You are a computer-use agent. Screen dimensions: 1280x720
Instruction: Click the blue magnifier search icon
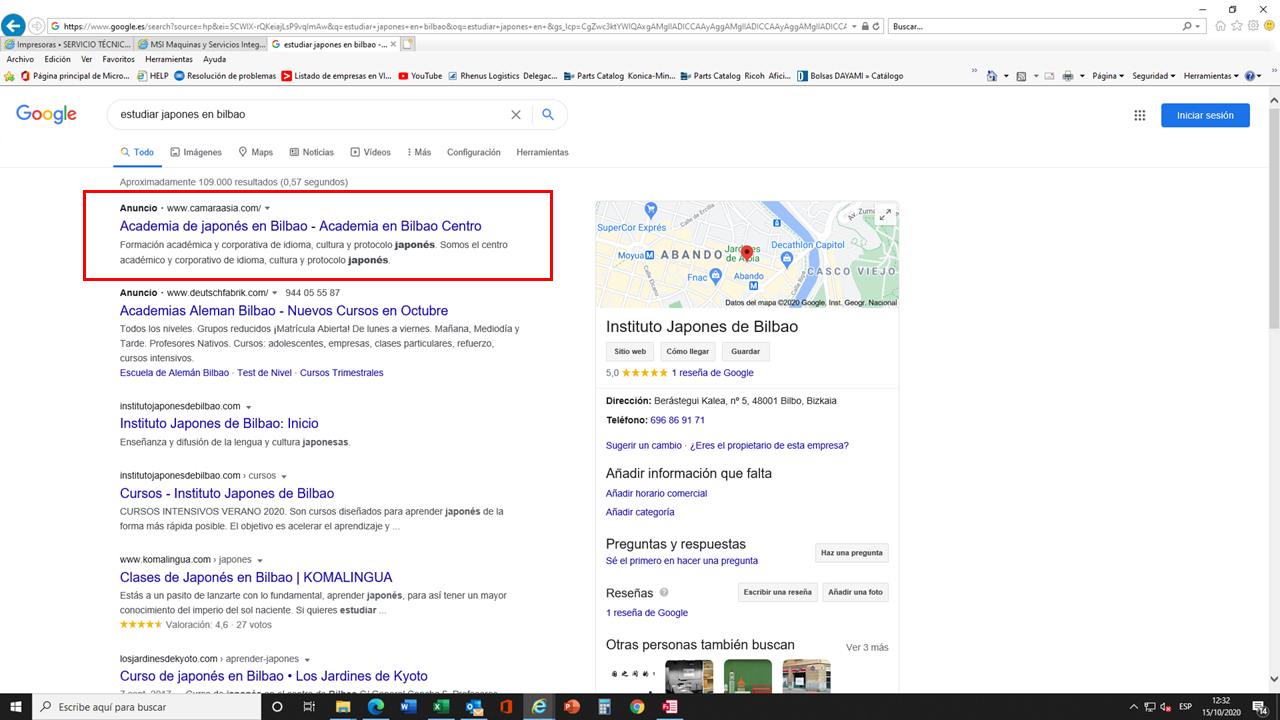pos(548,115)
